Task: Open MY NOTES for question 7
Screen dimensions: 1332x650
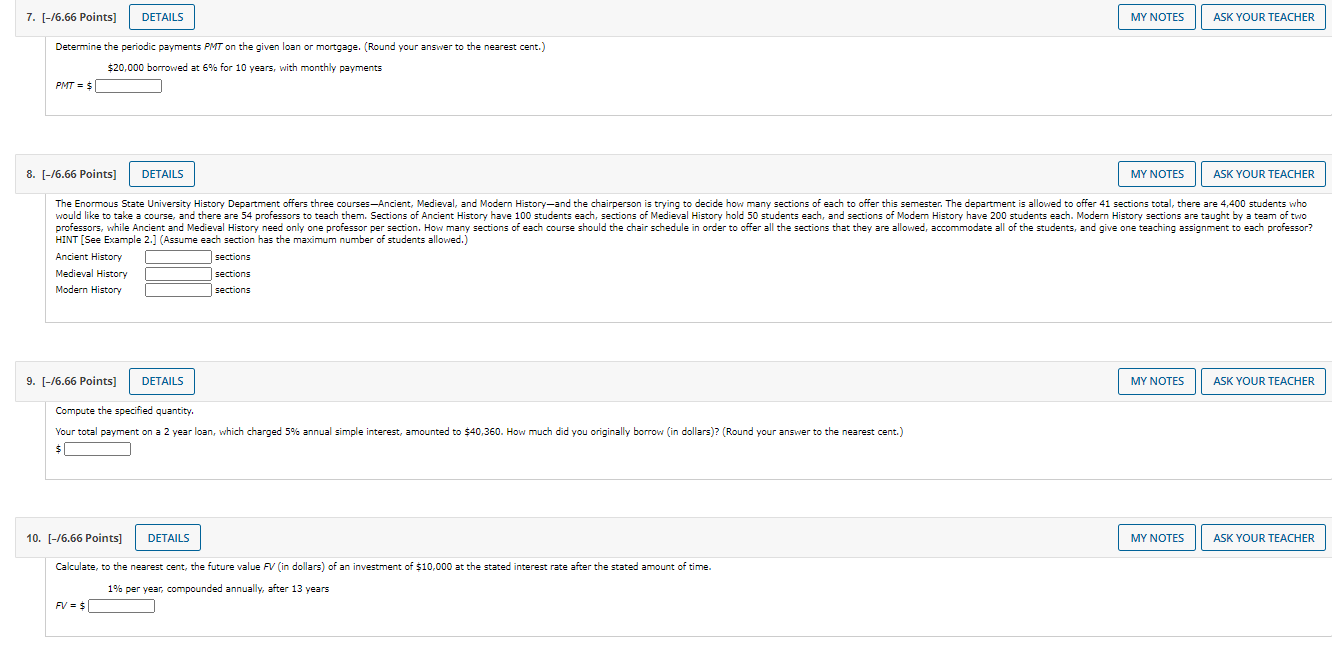Action: pyautogui.click(x=1157, y=17)
